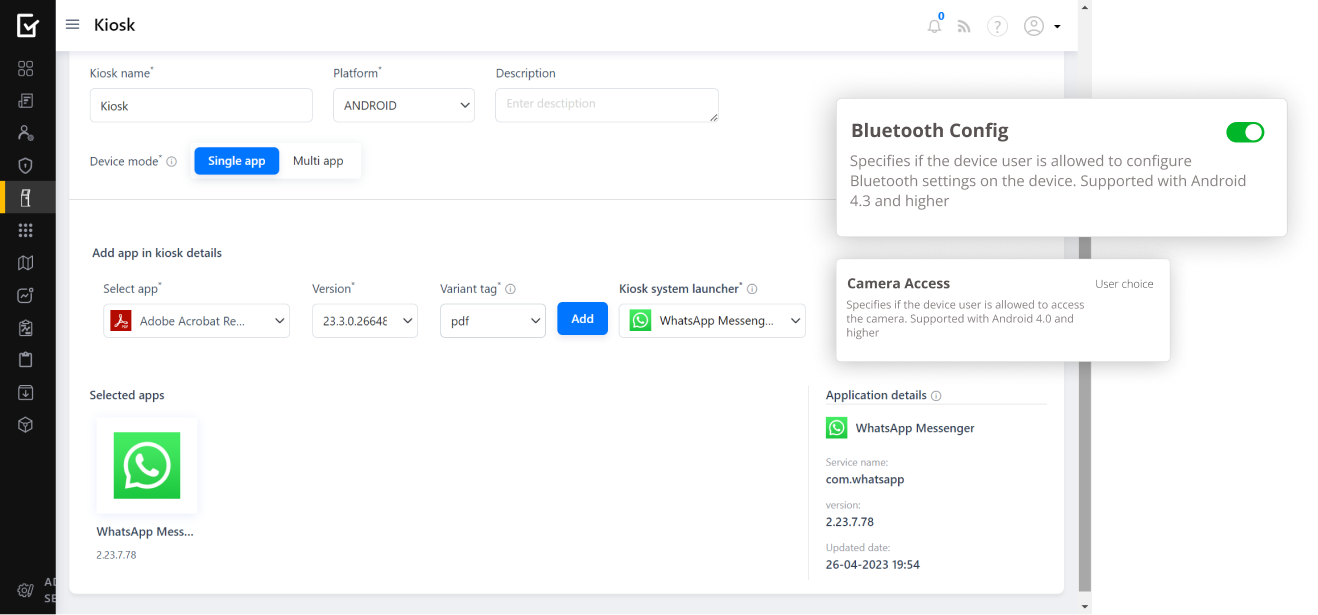The height and width of the screenshot is (615, 1318).
Task: Open the Variant tag pdf dropdown
Action: 493,321
